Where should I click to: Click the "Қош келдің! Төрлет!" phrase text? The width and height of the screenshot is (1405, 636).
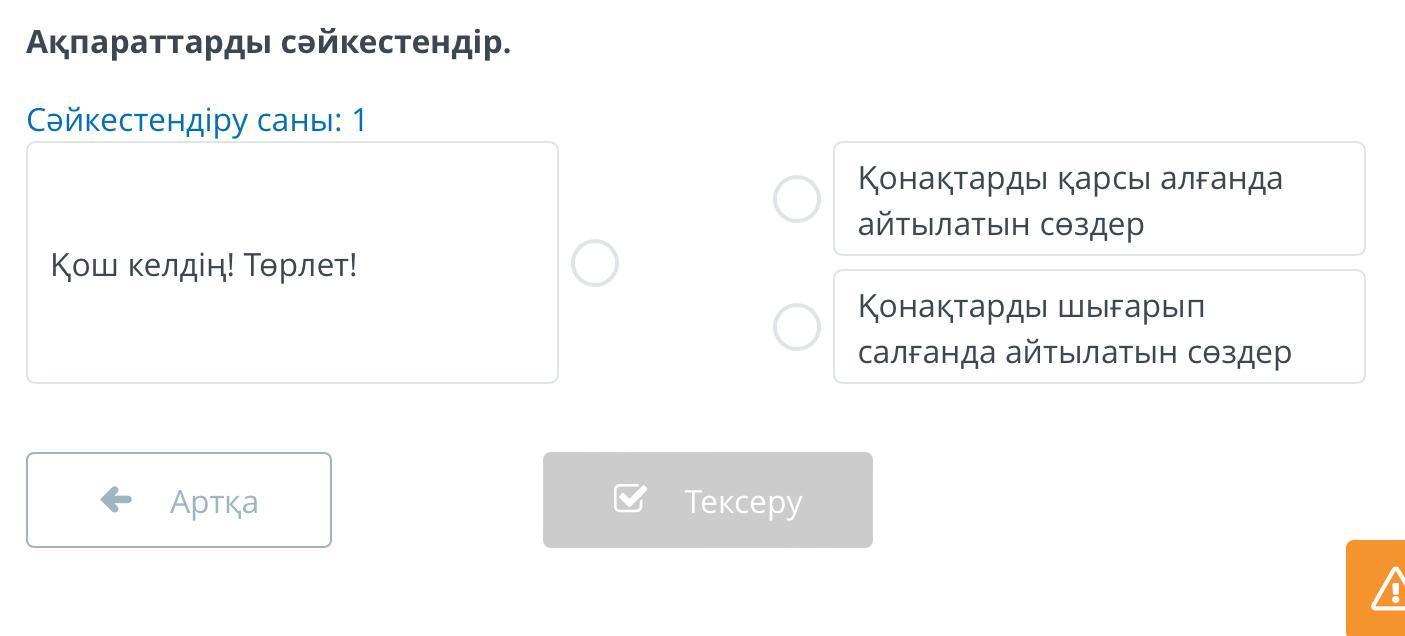click(x=204, y=266)
